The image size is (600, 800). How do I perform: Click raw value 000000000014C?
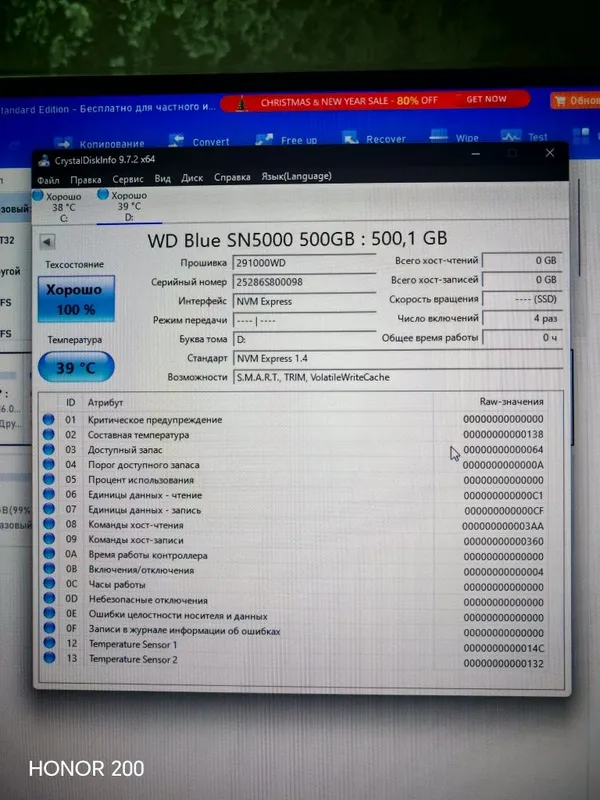click(504, 648)
